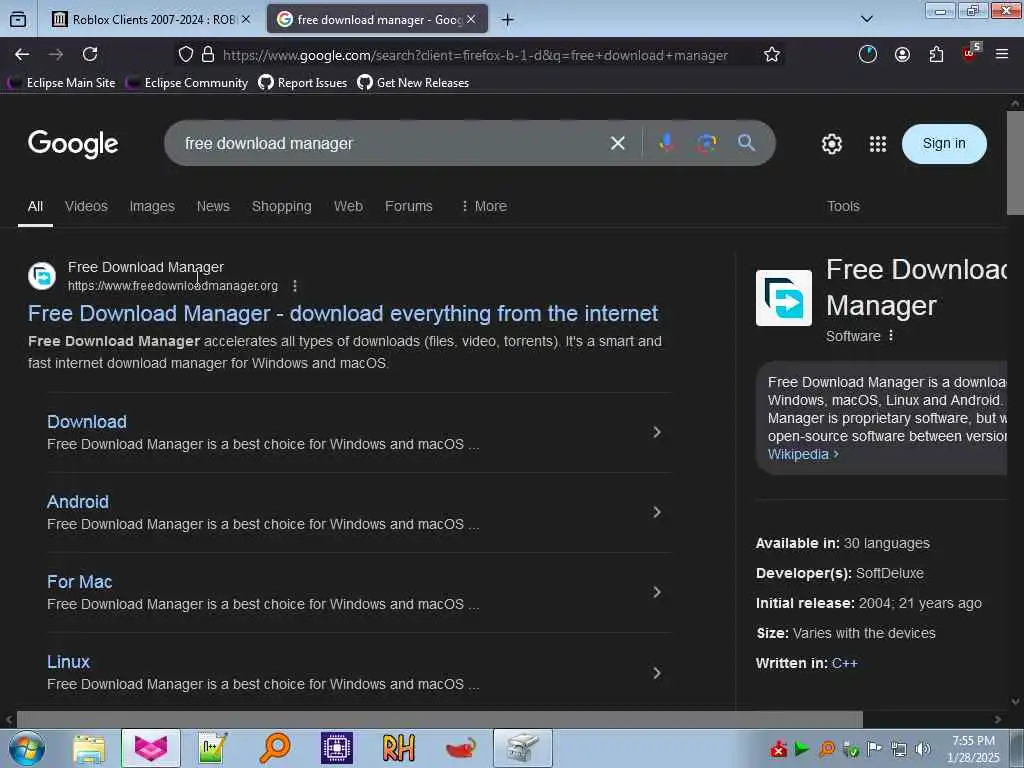1024x768 pixels.
Task: Open Eclipse Main Site bookmark
Action: coord(63,83)
